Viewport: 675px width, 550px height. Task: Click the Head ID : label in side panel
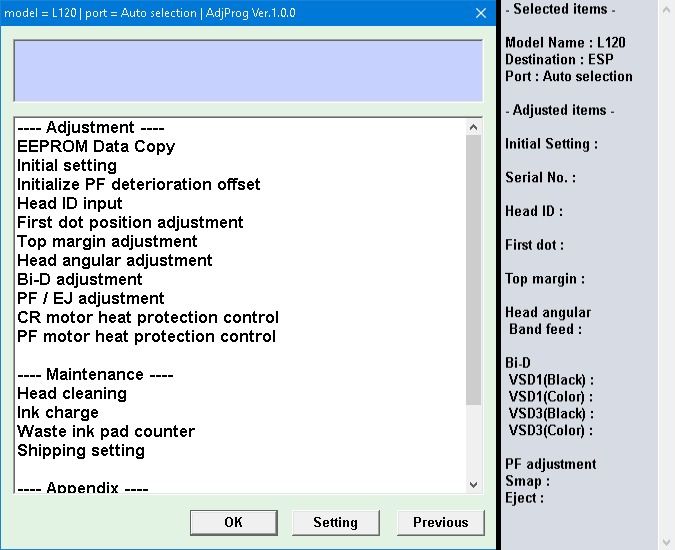click(534, 211)
